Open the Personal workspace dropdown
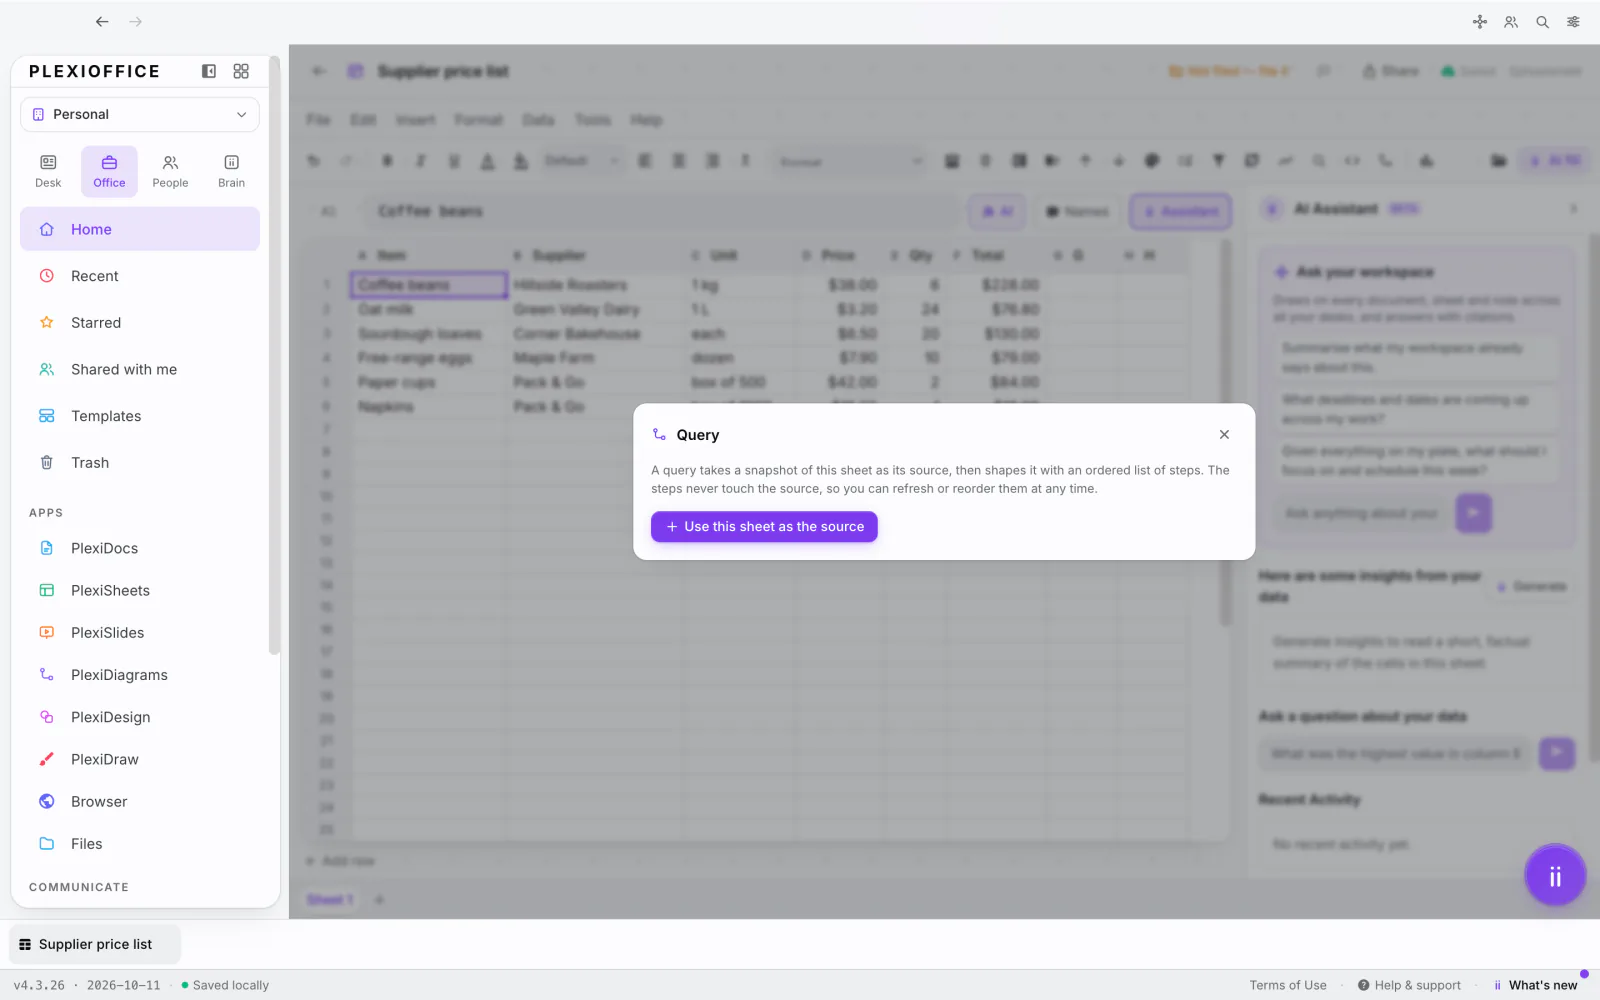This screenshot has width=1600, height=1000. click(x=140, y=114)
